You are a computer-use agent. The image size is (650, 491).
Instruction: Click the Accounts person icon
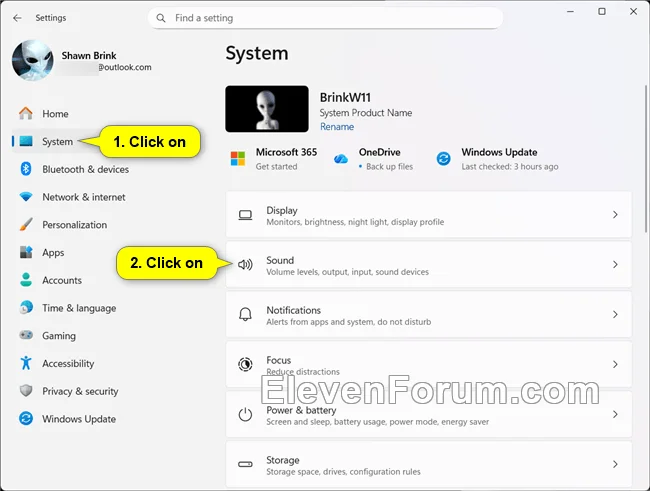click(x=26, y=280)
